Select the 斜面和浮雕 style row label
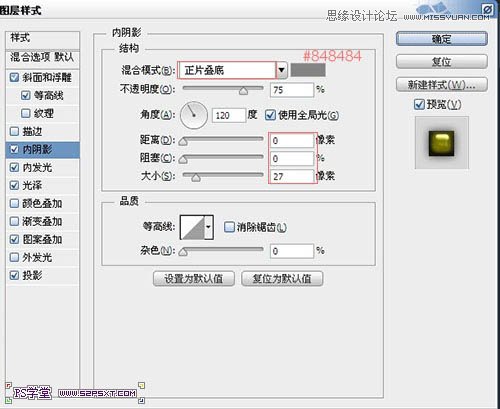500x409 pixels. [x=47, y=77]
